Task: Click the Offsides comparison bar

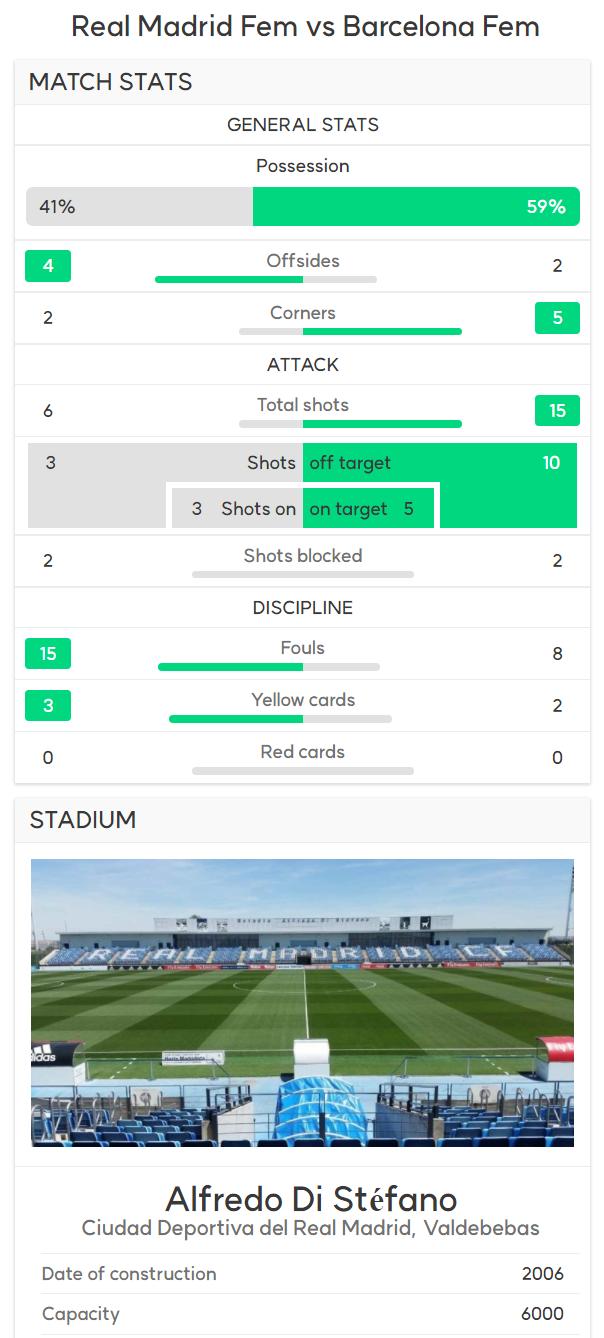Action: (266, 279)
